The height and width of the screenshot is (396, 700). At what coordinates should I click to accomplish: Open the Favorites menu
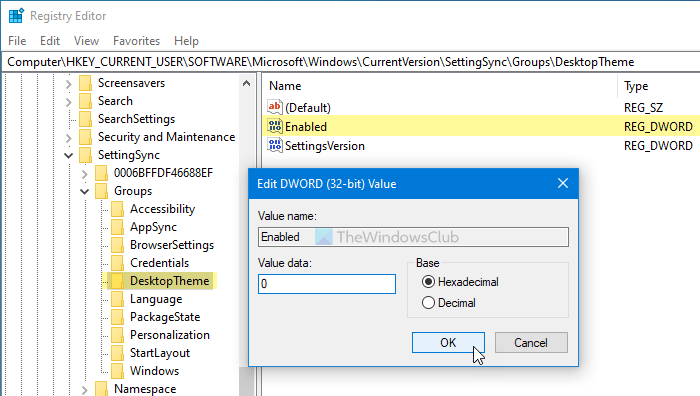[136, 41]
